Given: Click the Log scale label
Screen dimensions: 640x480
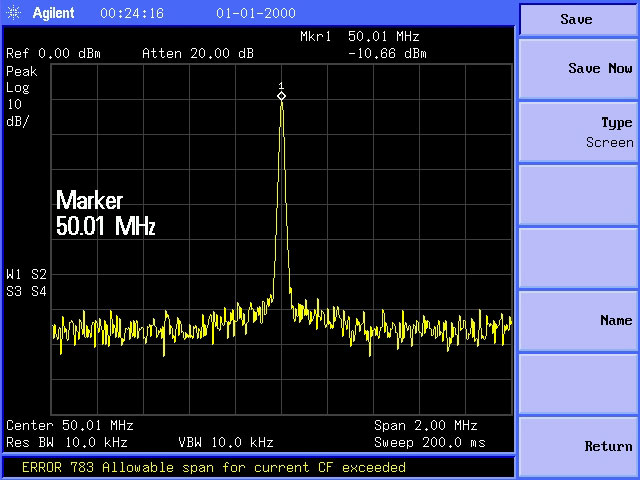Looking at the screenshot, I should click(18, 88).
